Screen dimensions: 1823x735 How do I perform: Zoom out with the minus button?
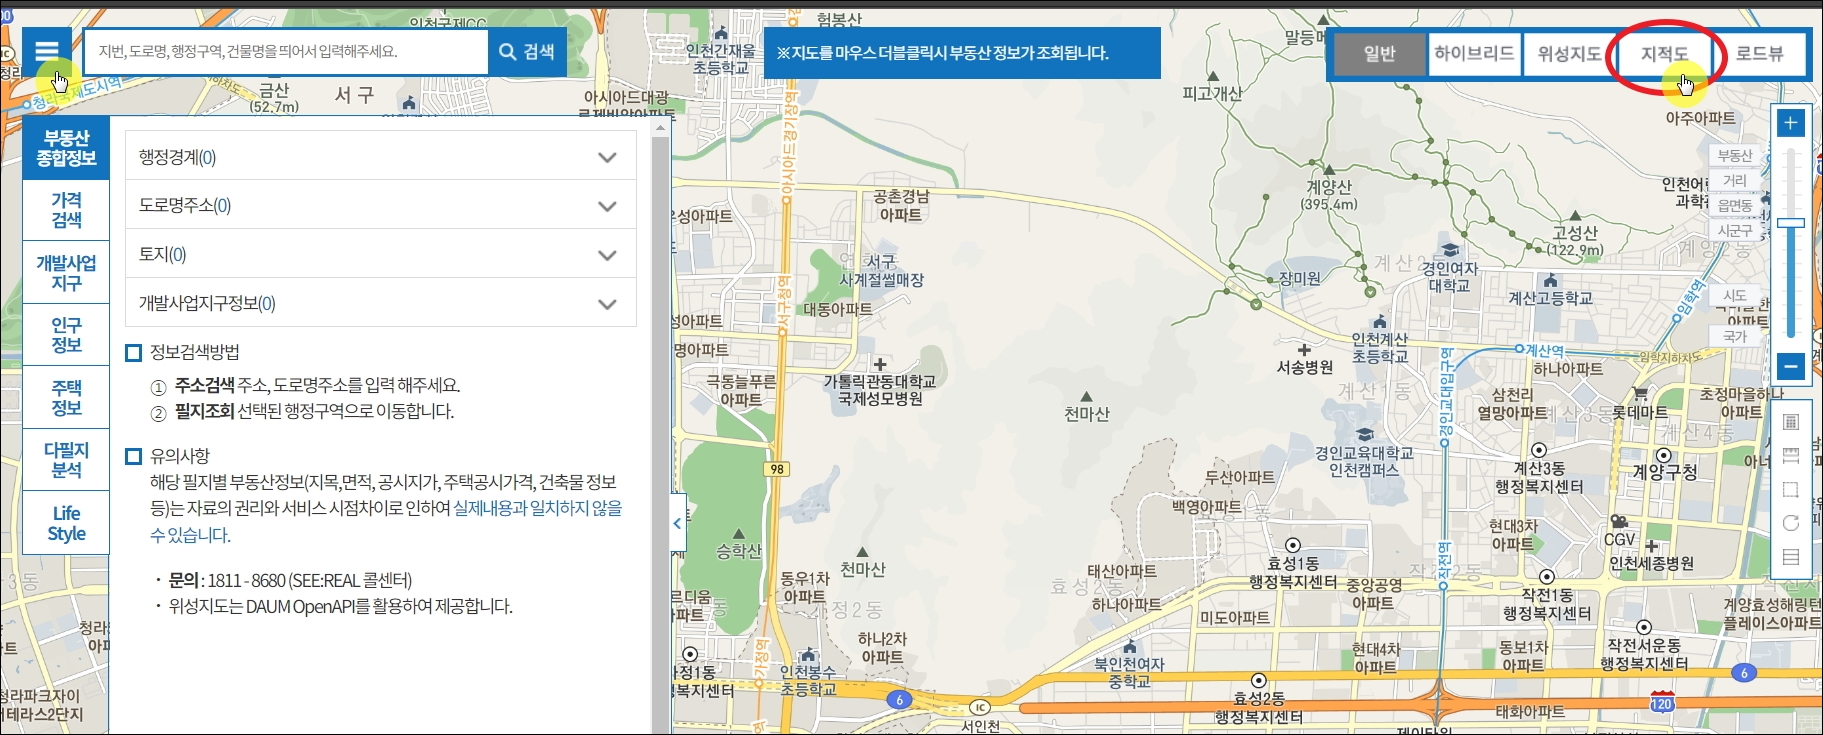coord(1790,367)
